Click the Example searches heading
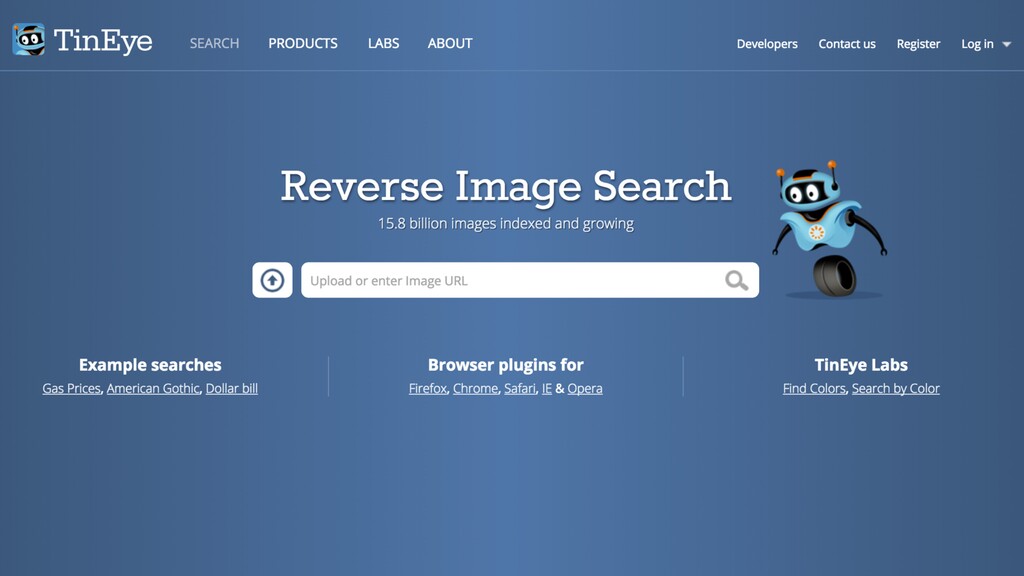This screenshot has height=576, width=1024. pos(150,364)
